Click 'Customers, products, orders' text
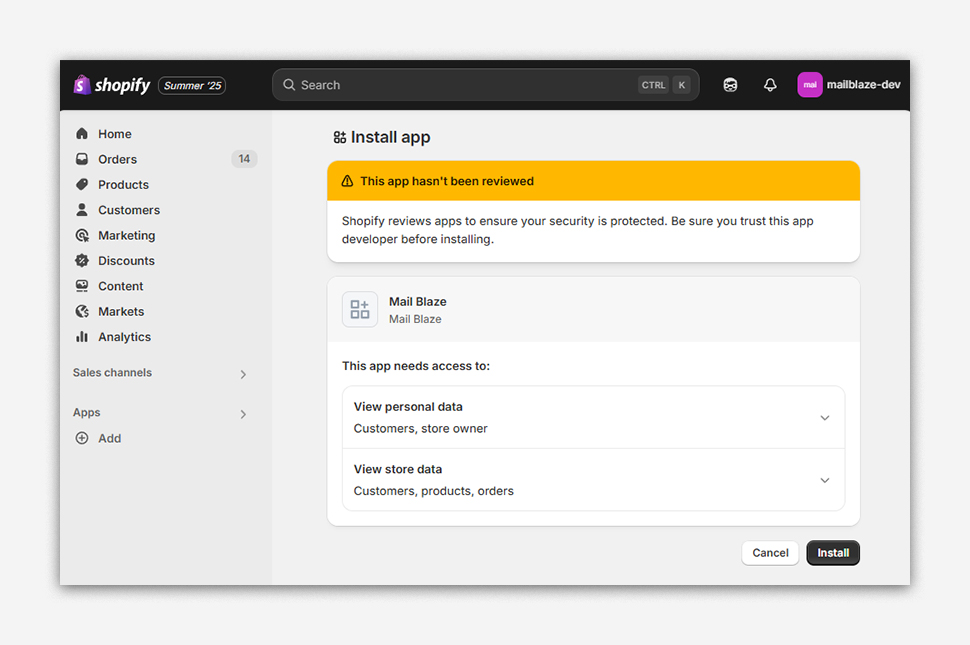This screenshot has width=970, height=645. (x=434, y=491)
